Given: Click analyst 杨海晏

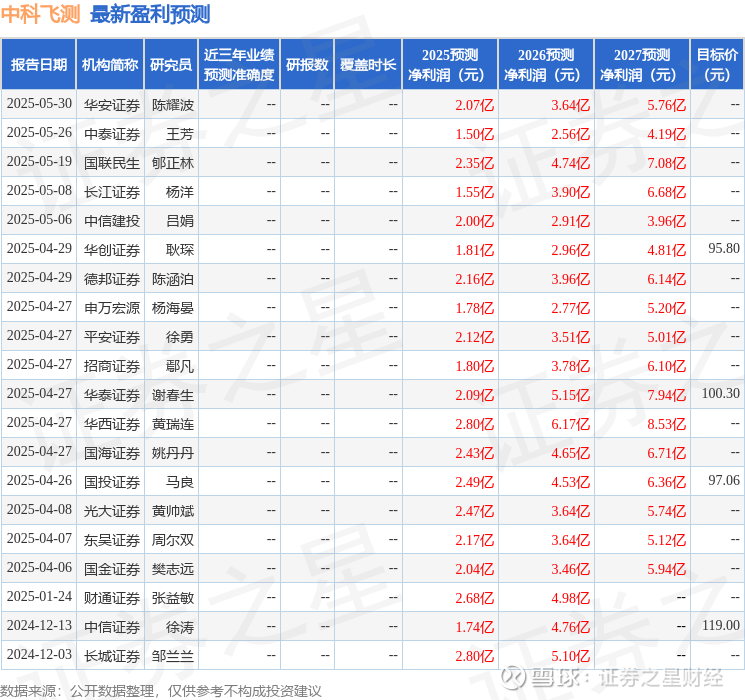Looking at the screenshot, I should [173, 308].
